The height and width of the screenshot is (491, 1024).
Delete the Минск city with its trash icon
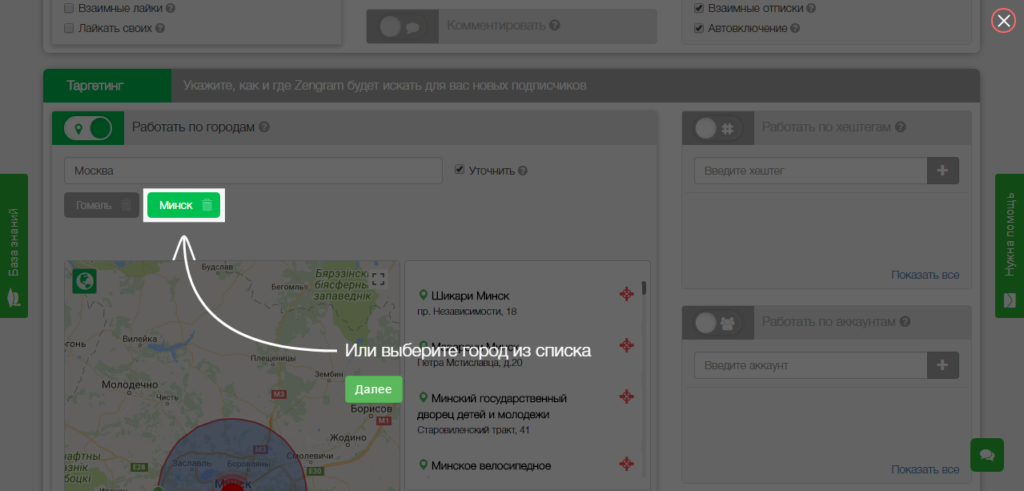click(x=207, y=205)
